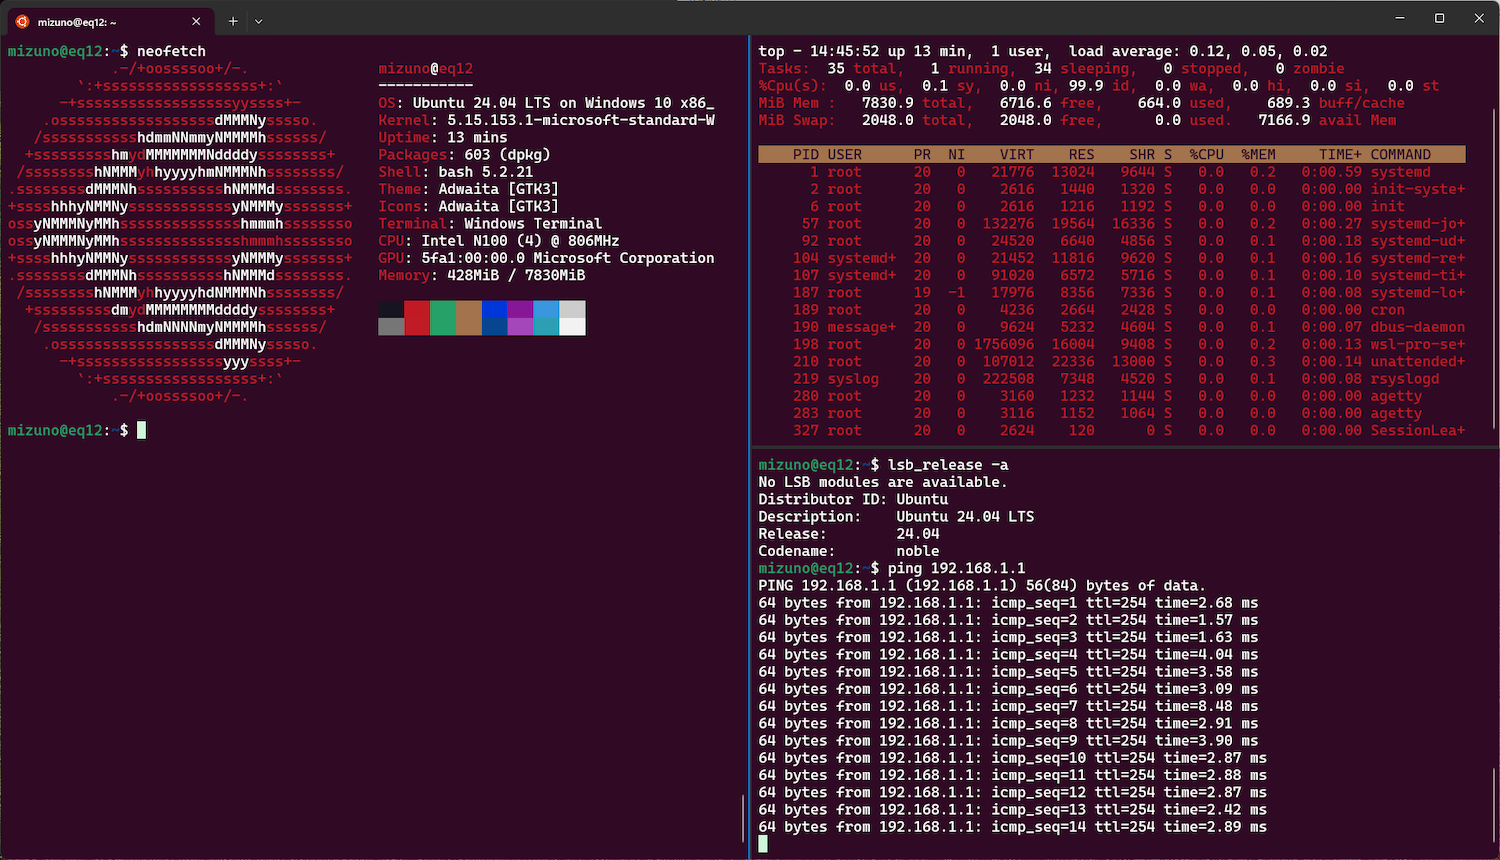Select the init-syste+ process row
1500x860 pixels.
pyautogui.click(x=1112, y=189)
